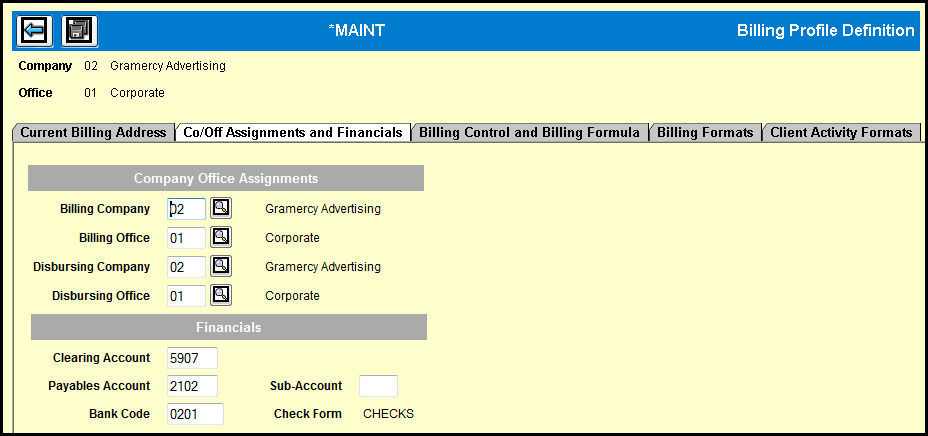This screenshot has height=436, width=928.
Task: Open lookup for Billing Company
Action: 221,208
